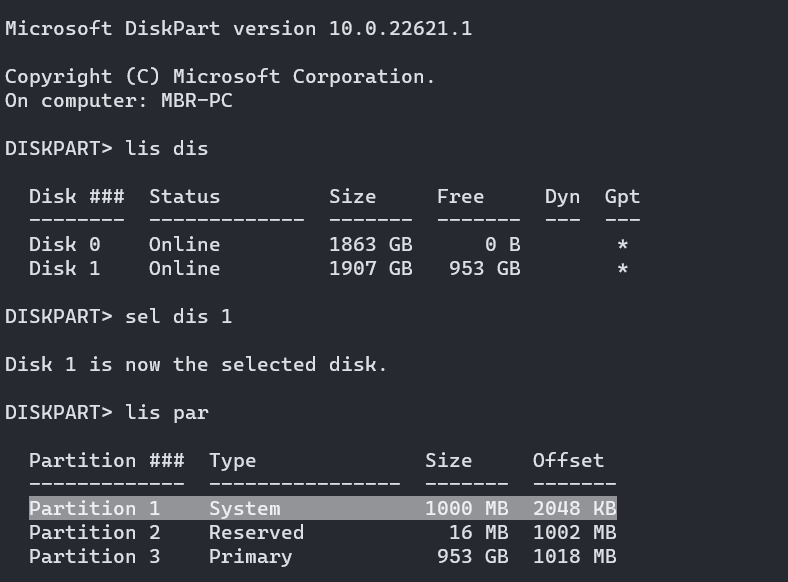
Task: Click the '1000 MB' partition size
Action: click(x=467, y=509)
